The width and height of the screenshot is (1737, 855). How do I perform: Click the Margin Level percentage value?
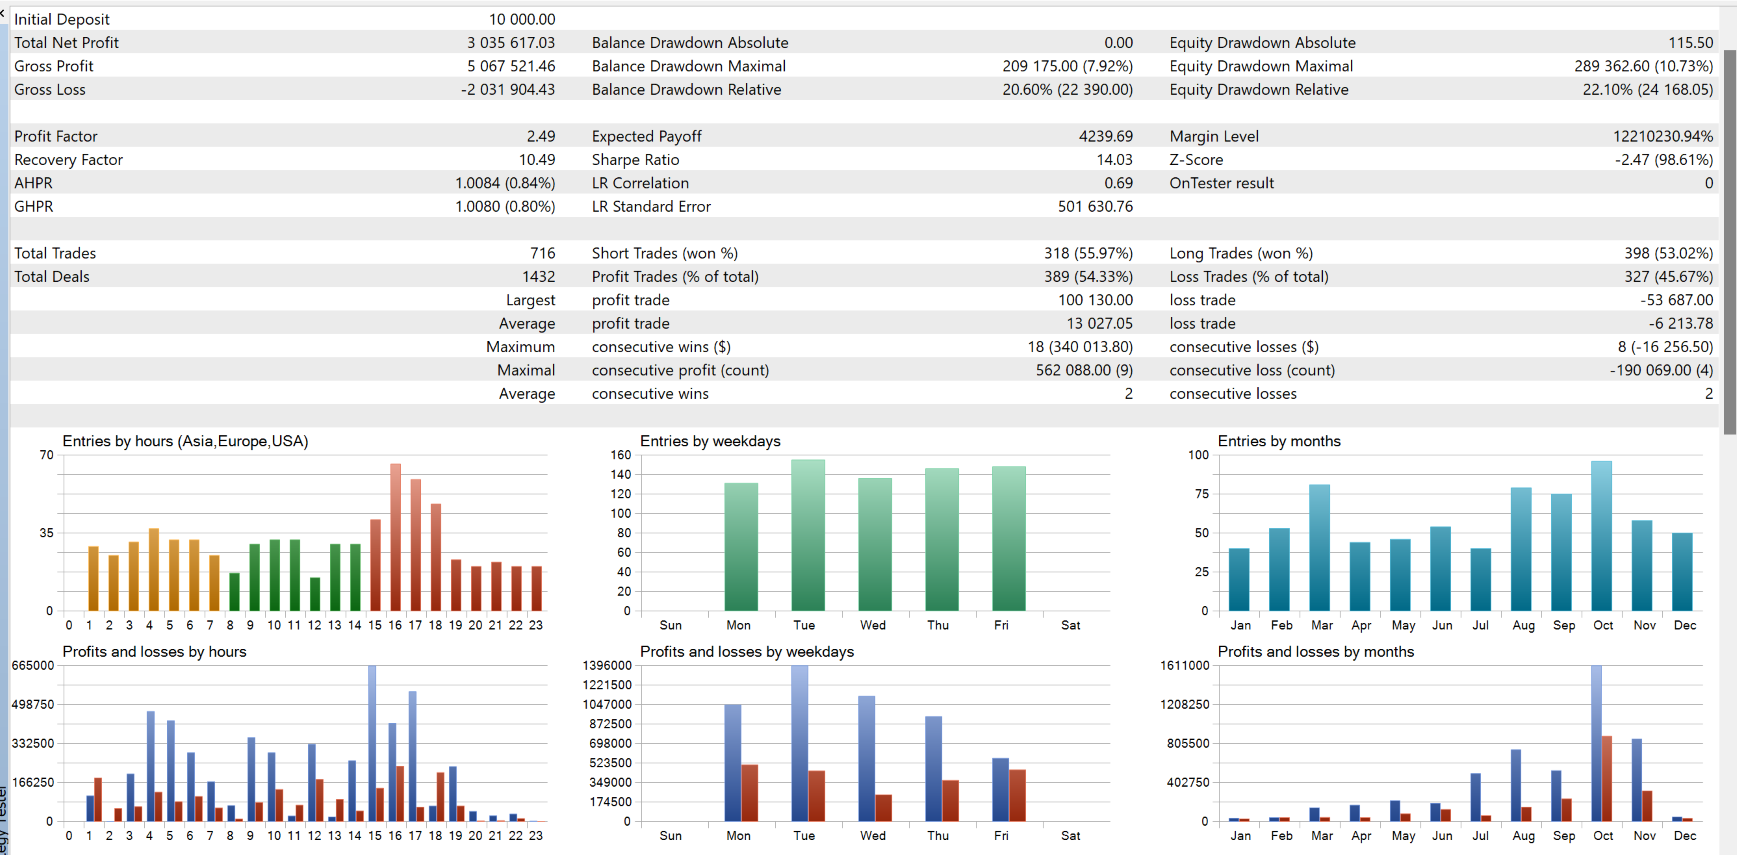pos(1662,137)
